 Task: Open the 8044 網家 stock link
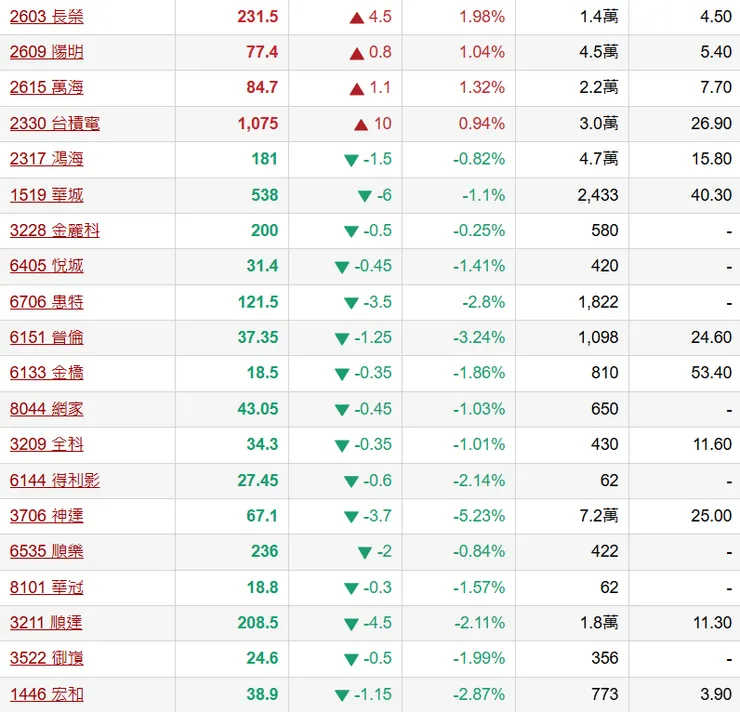pyautogui.click(x=46, y=409)
